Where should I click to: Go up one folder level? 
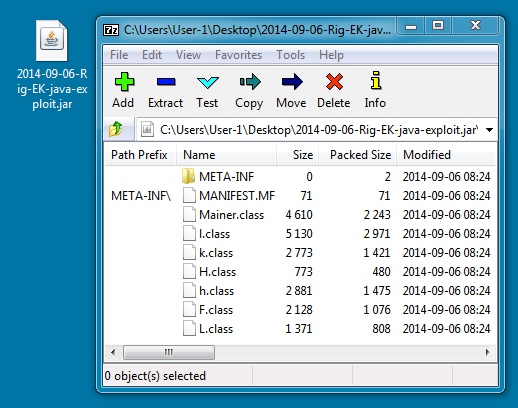point(116,129)
